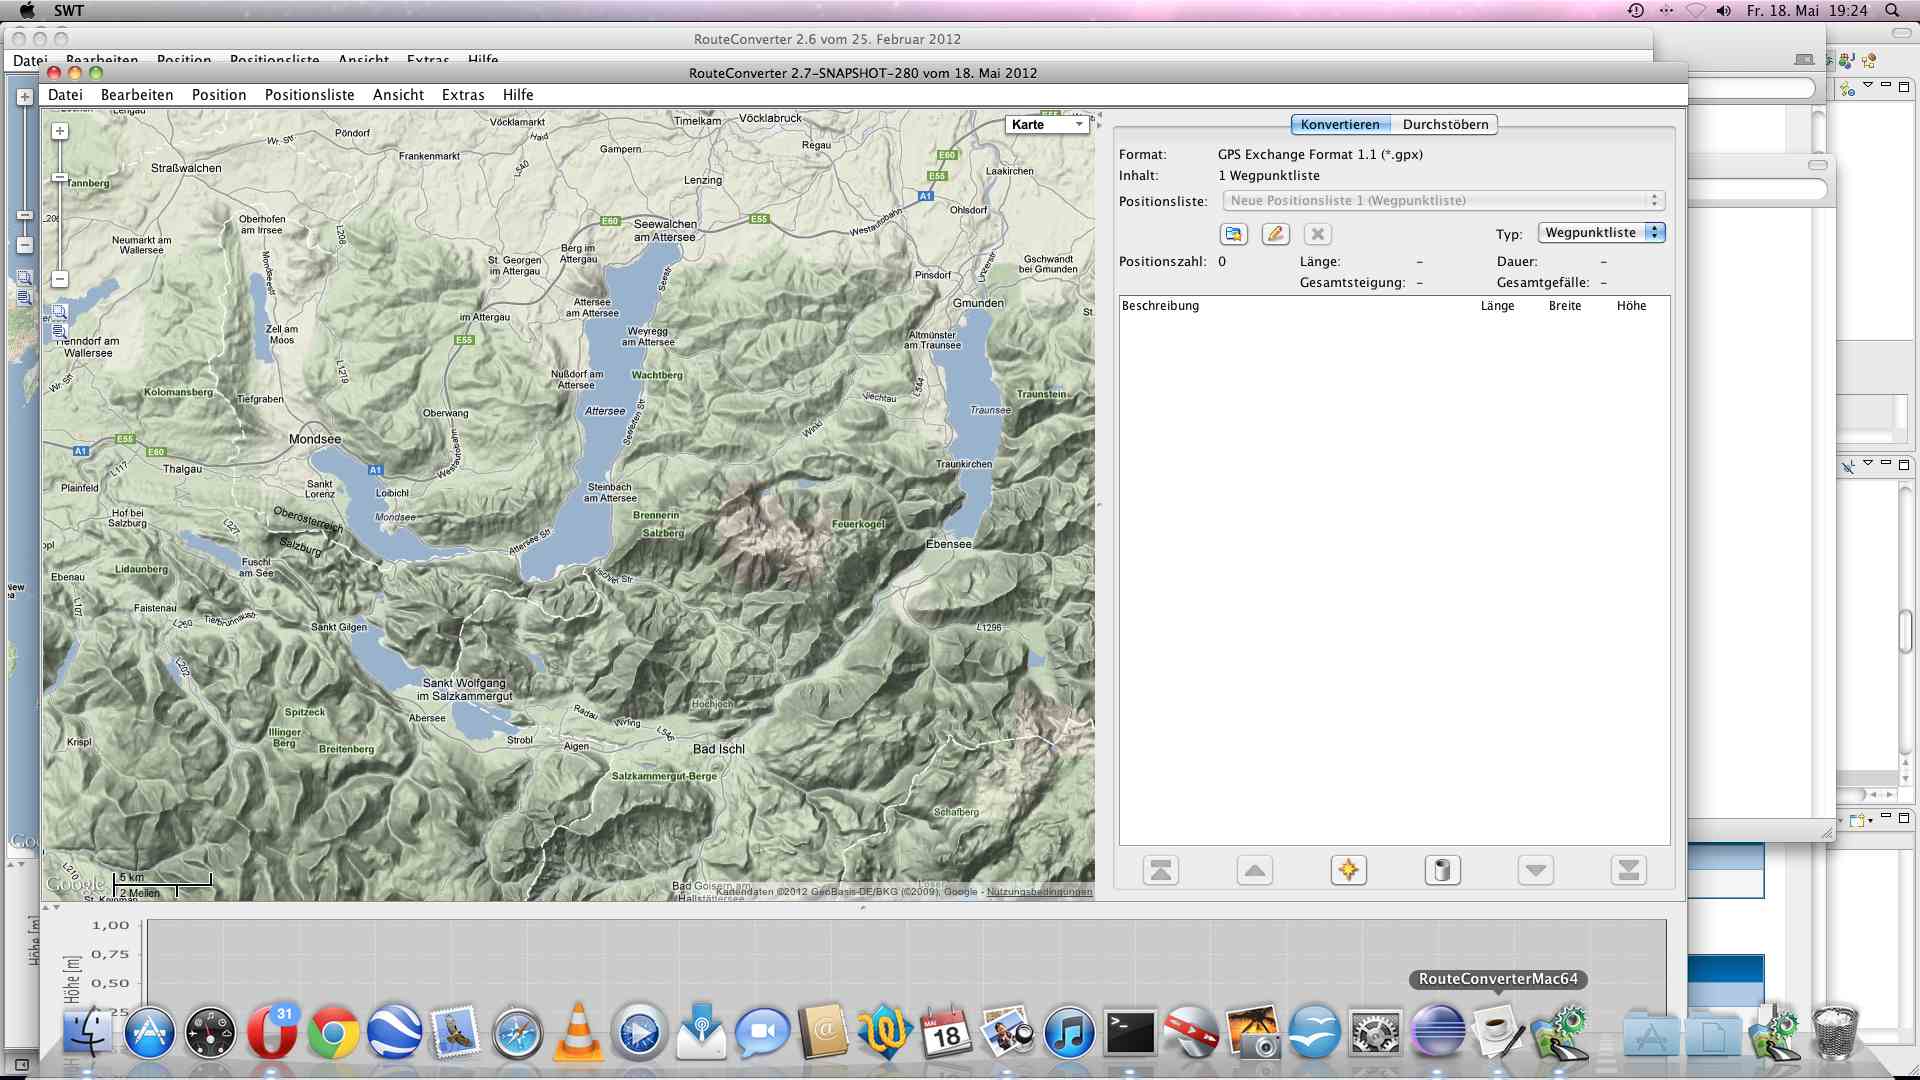Click the Beschreibung column header
This screenshot has width=1920, height=1080.
(x=1160, y=306)
